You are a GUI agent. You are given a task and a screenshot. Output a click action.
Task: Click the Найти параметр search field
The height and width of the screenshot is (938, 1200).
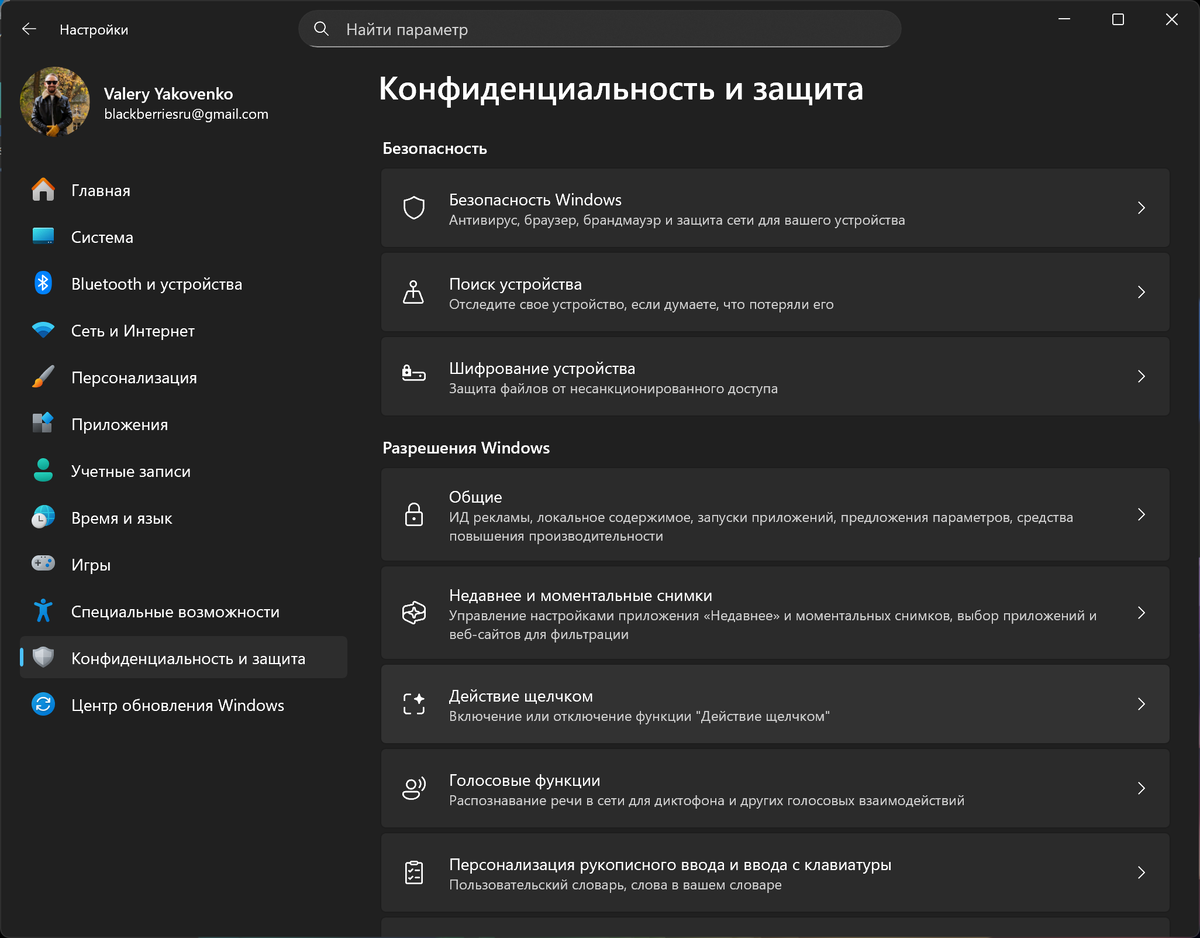(x=600, y=29)
